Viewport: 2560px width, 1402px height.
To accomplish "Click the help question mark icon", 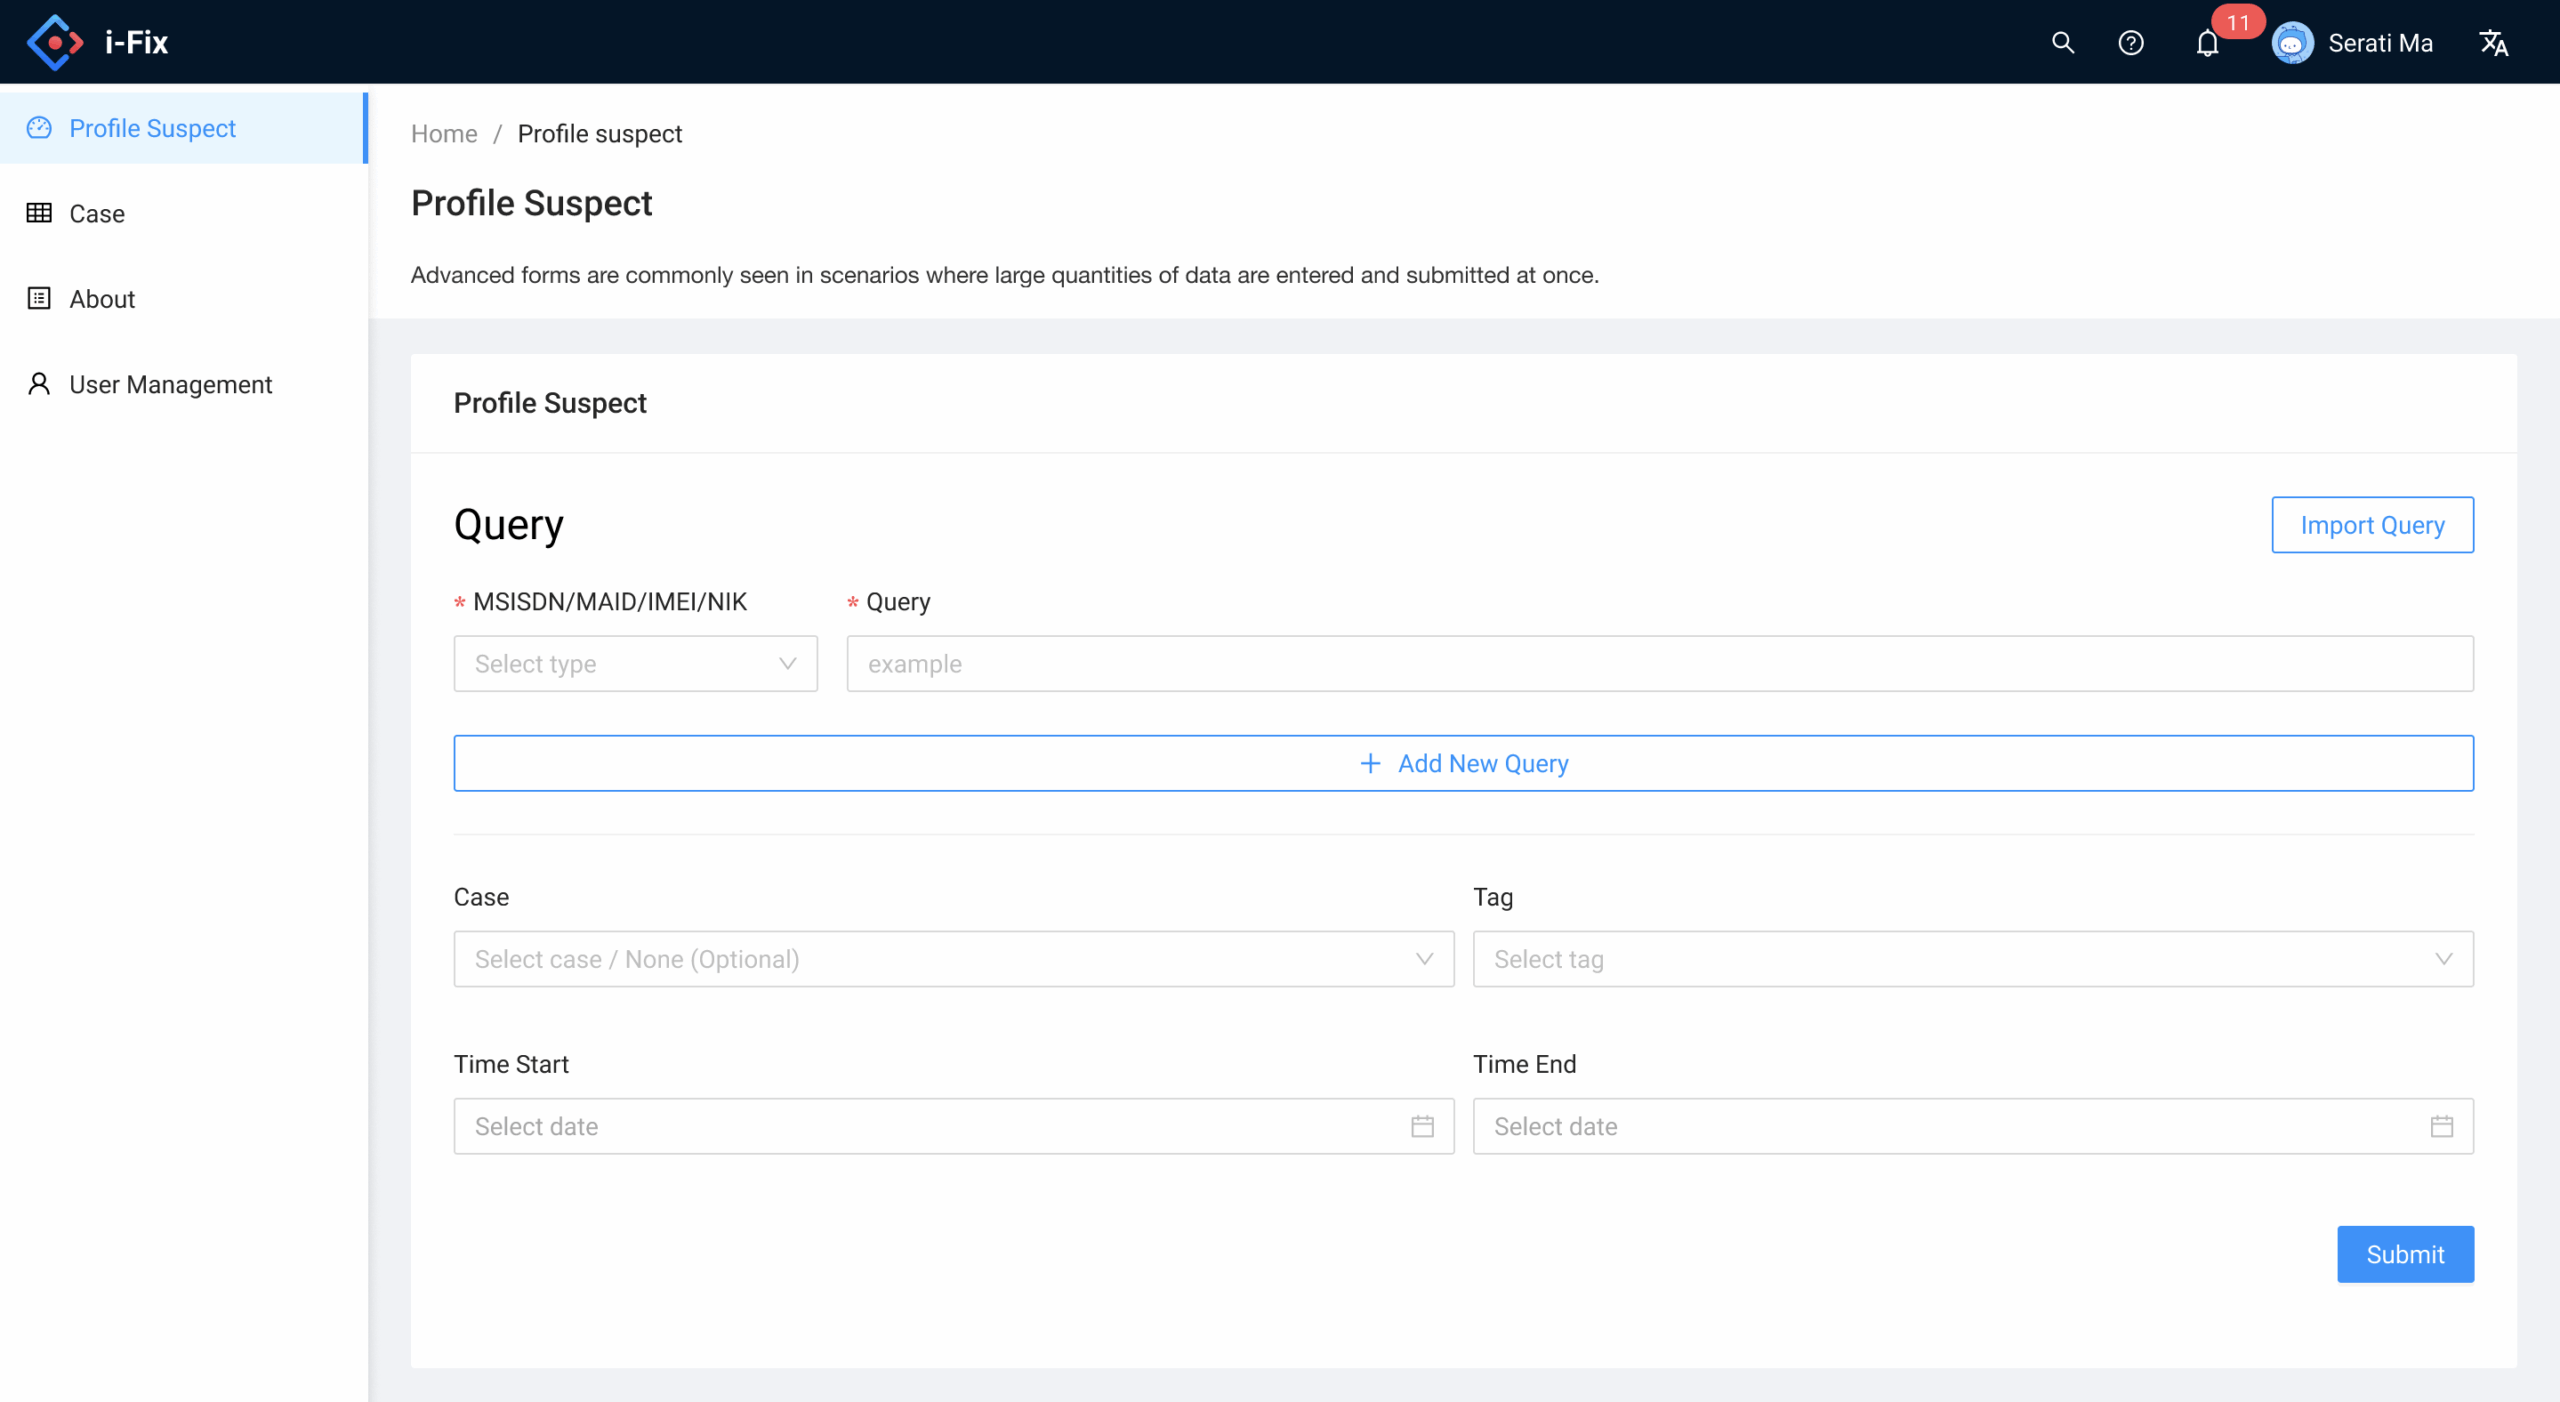I will click(x=2130, y=43).
